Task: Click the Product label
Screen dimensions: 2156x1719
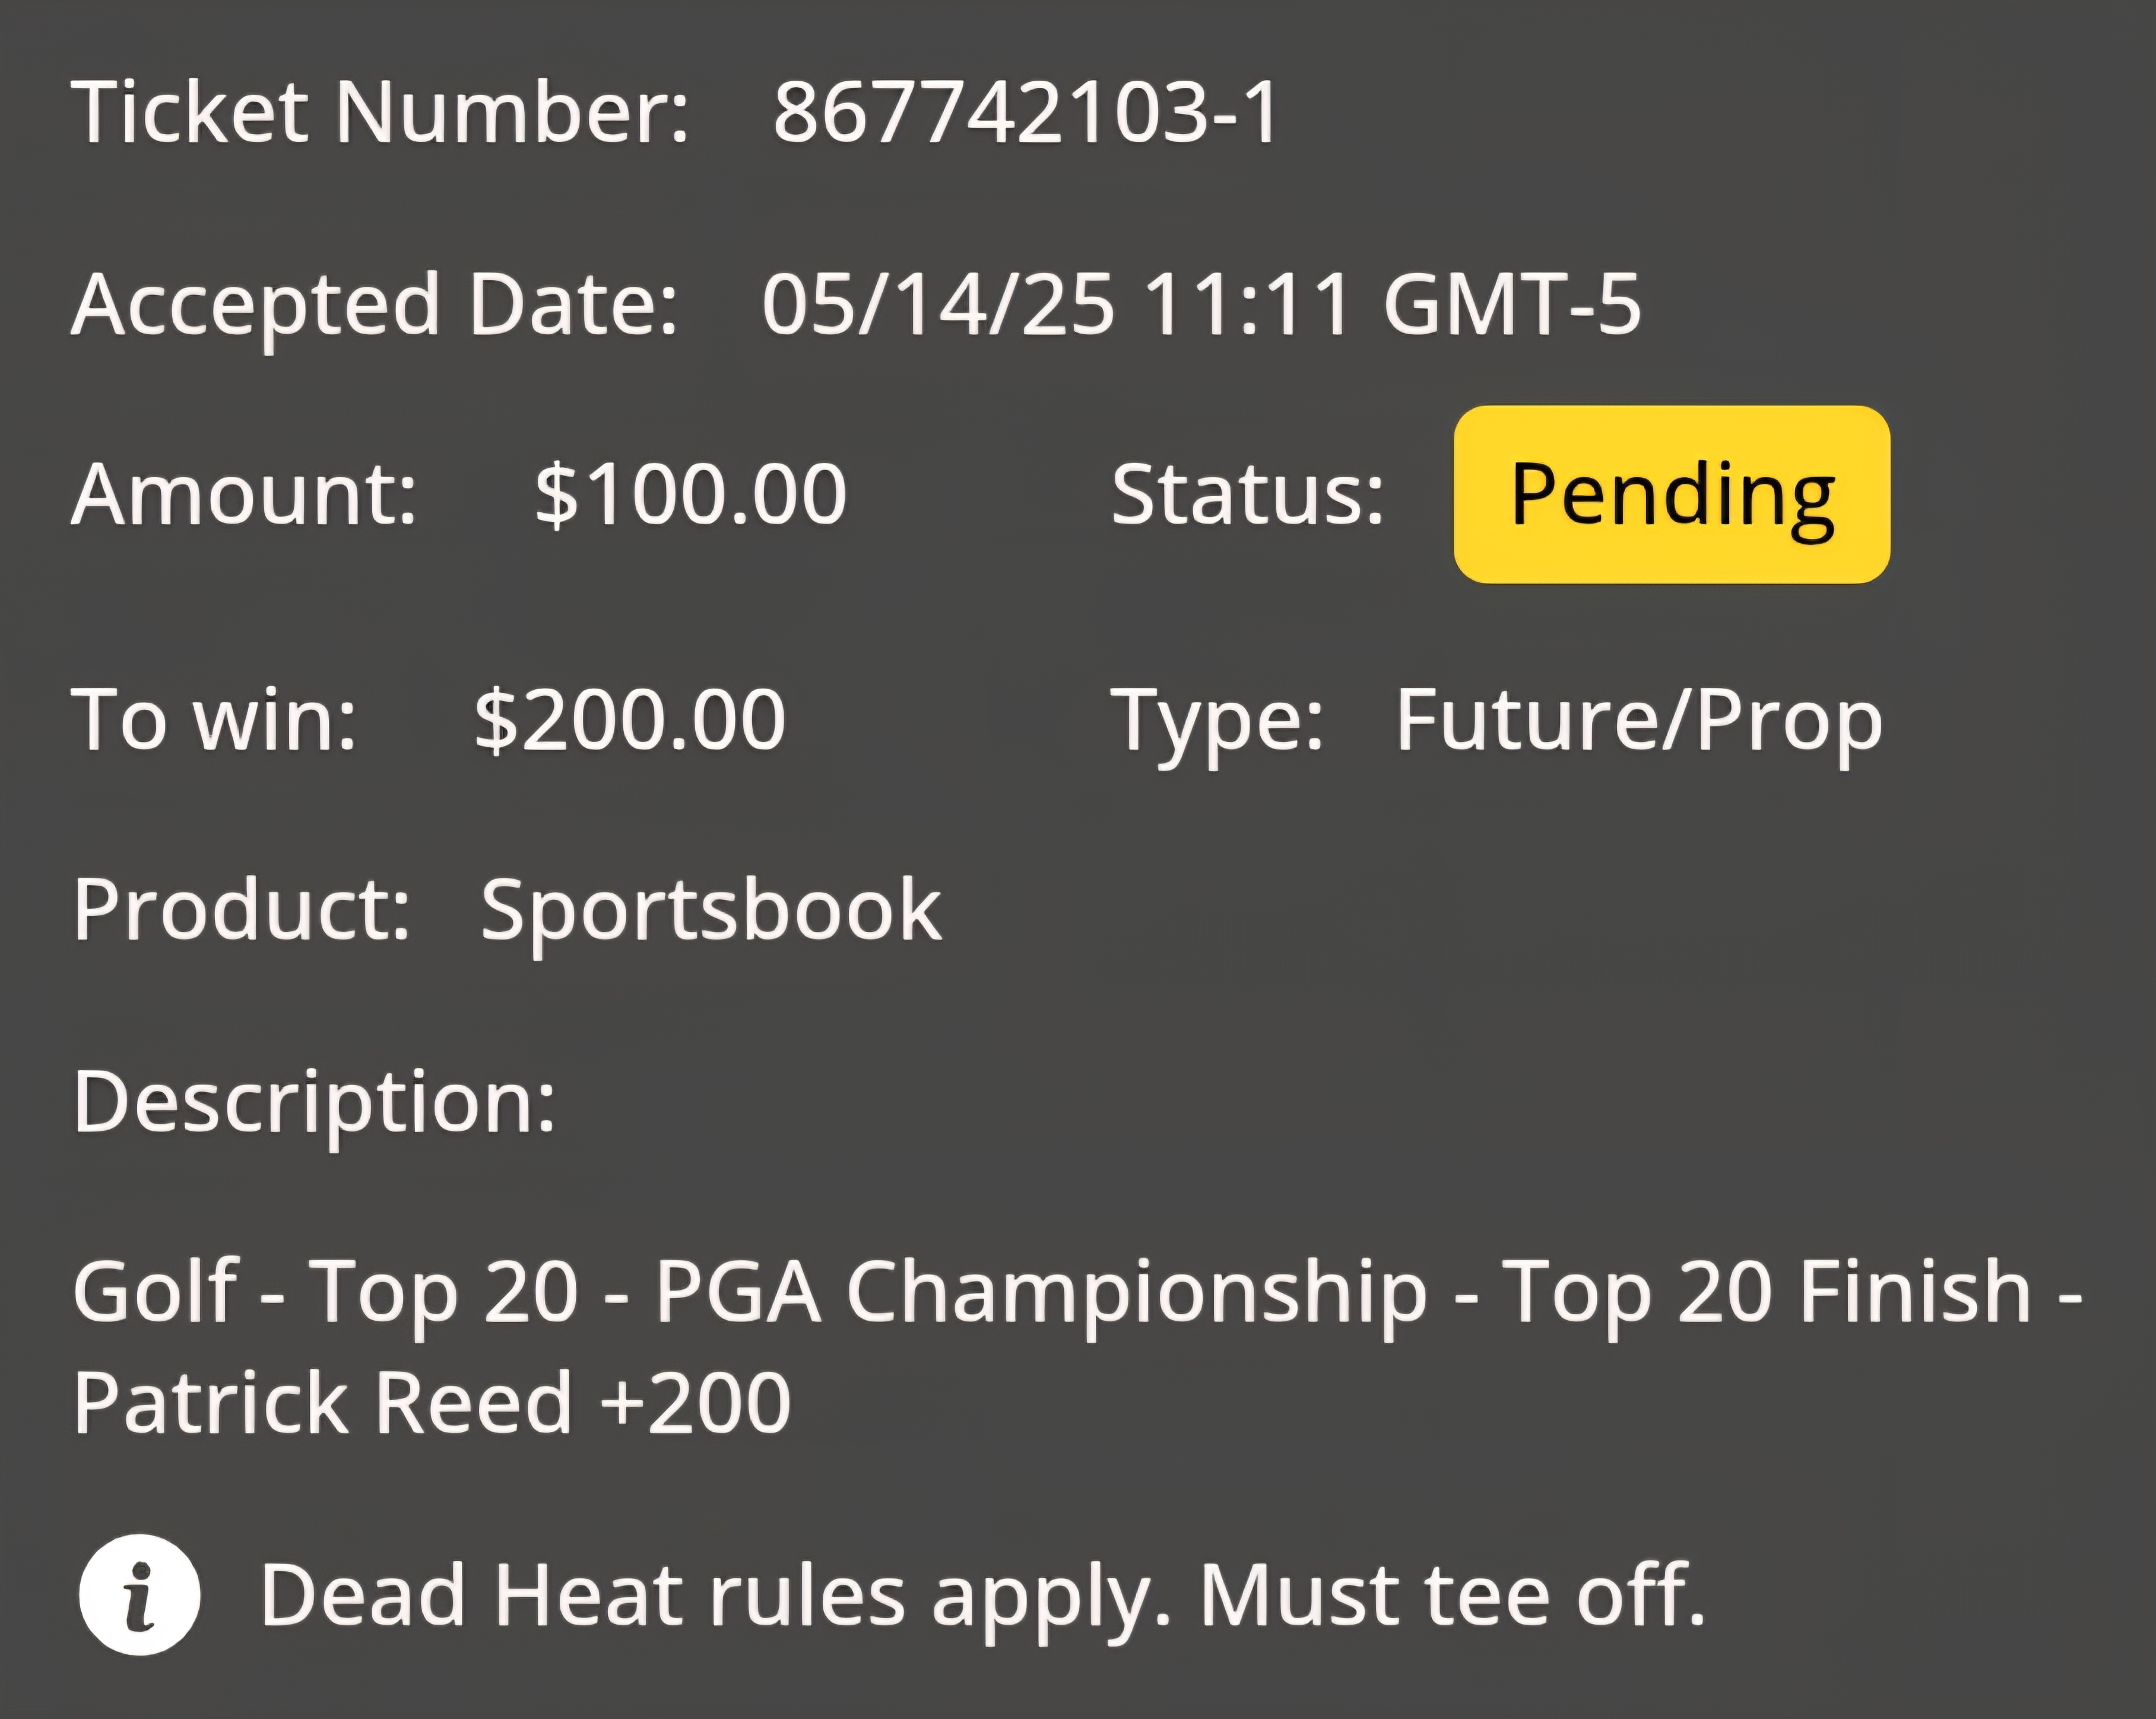Action: pos(241,910)
